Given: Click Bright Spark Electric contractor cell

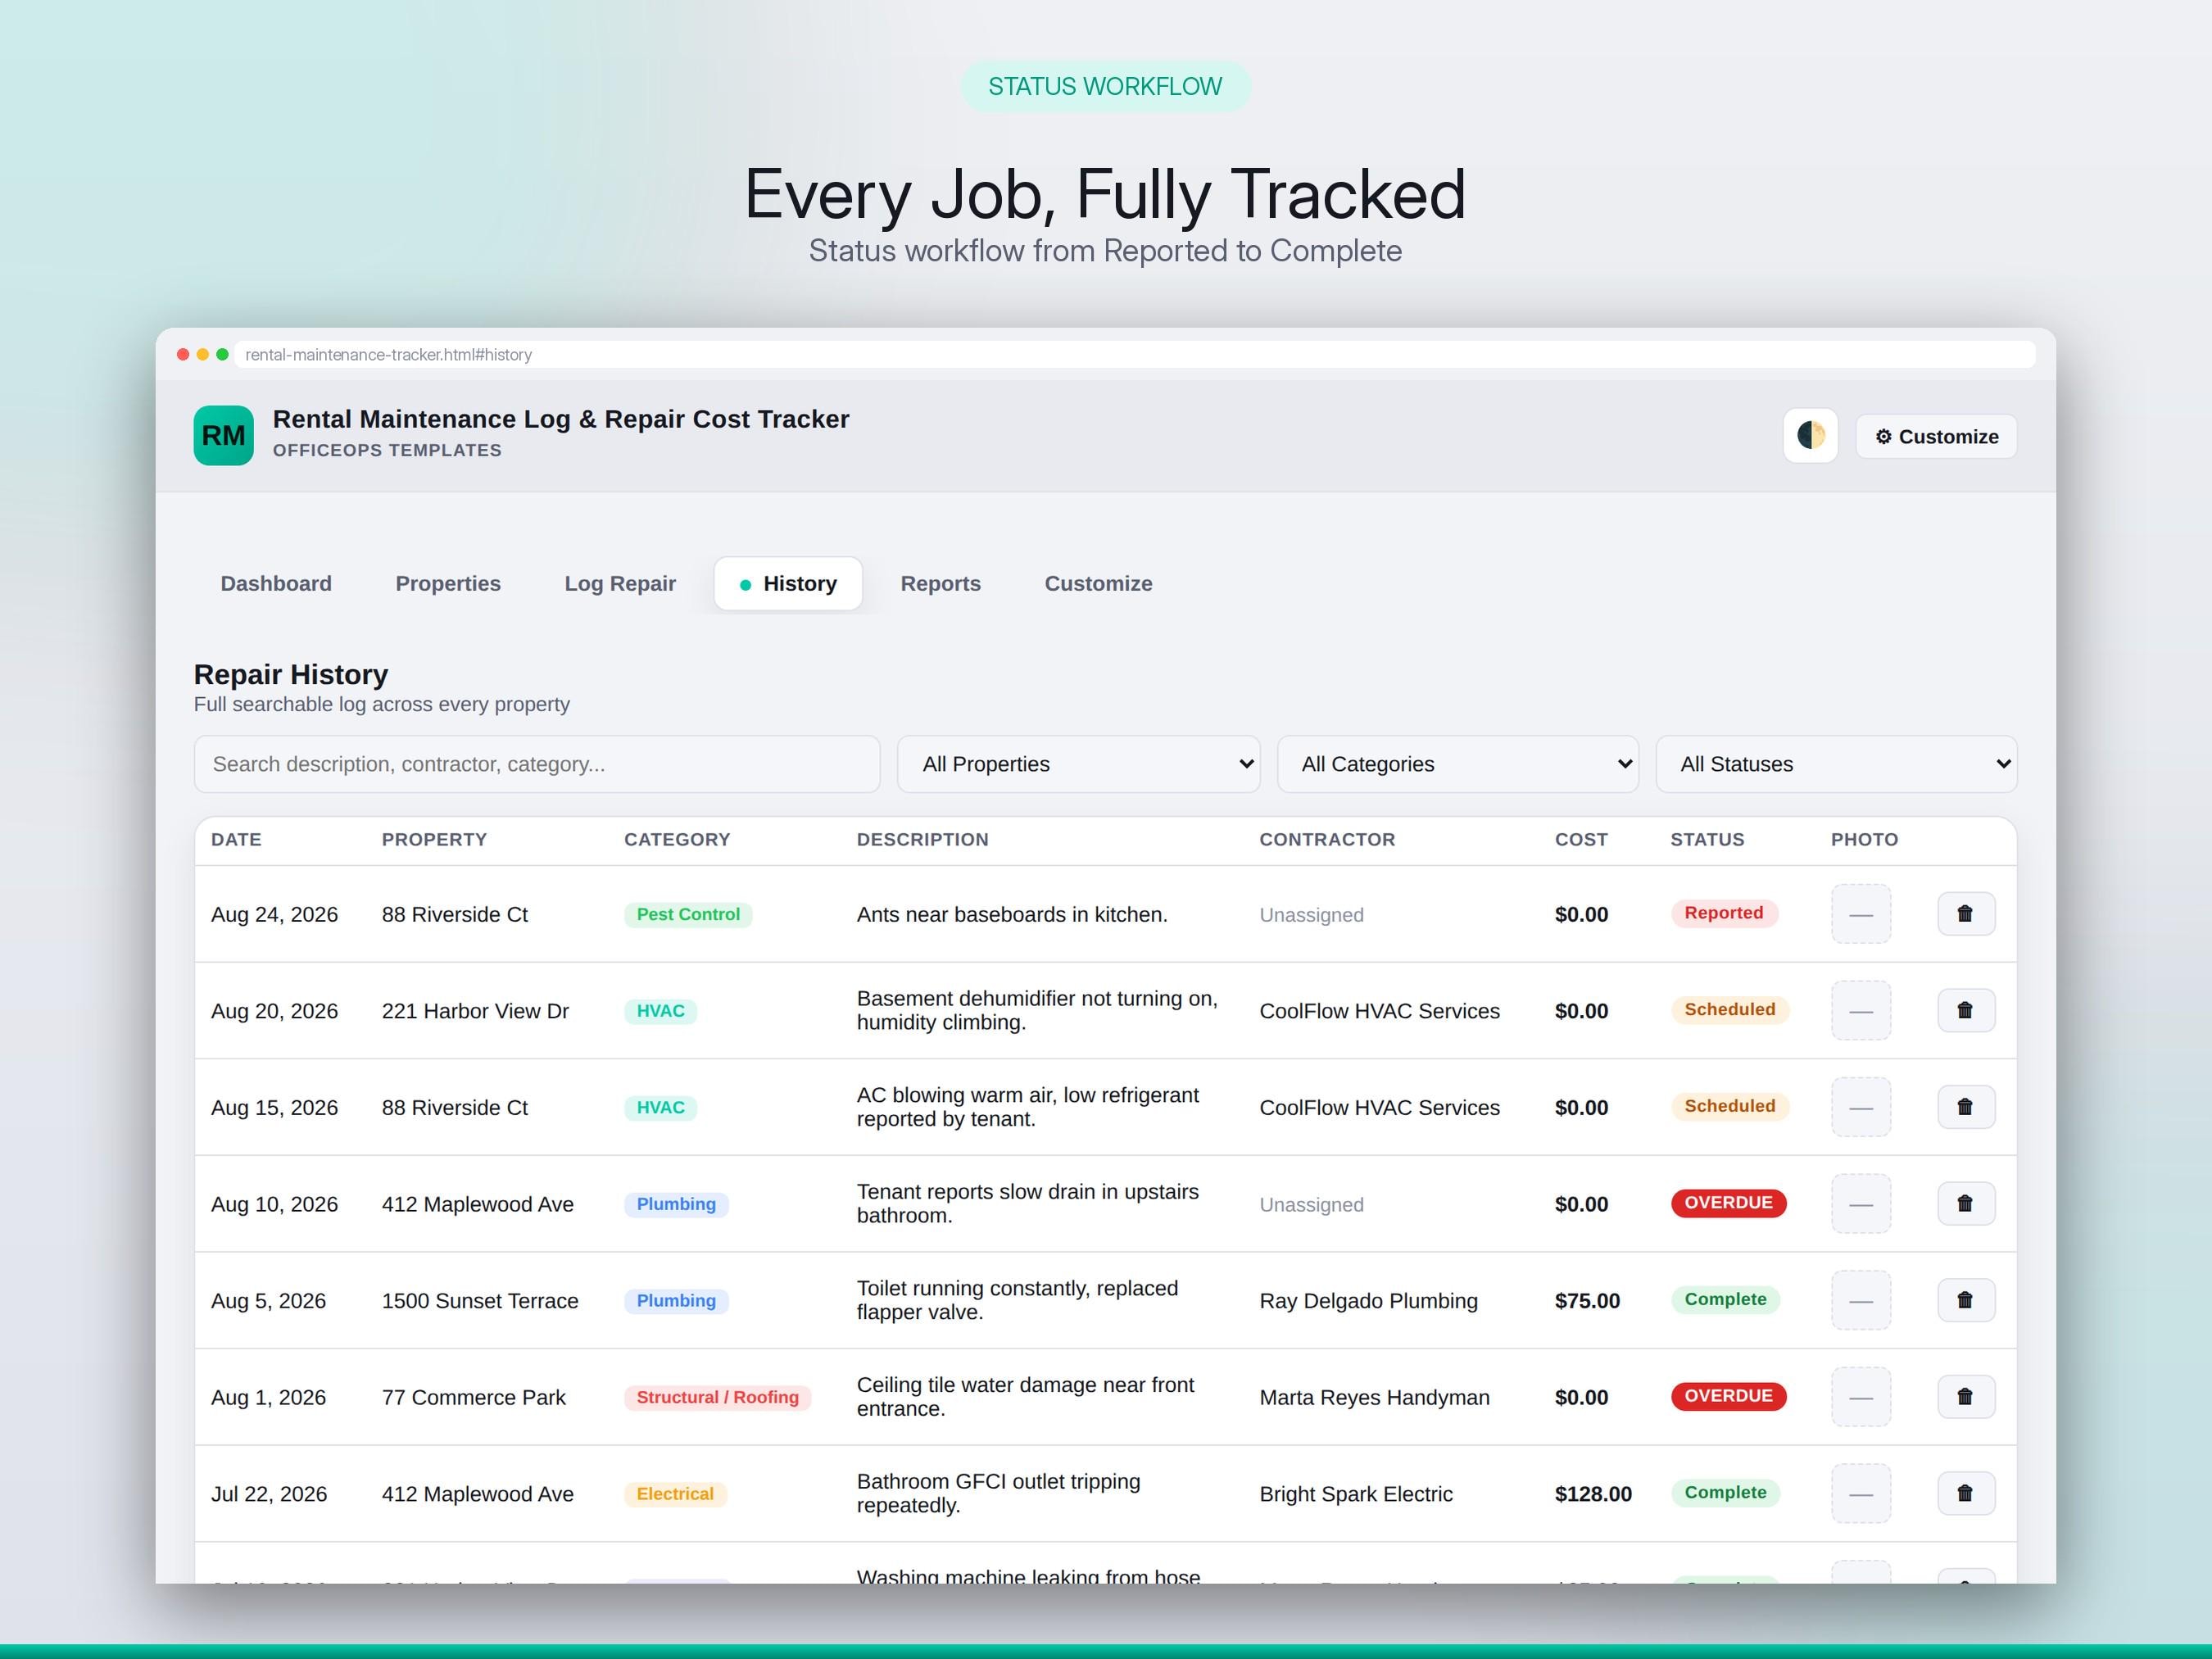Looking at the screenshot, I should 1356,1494.
